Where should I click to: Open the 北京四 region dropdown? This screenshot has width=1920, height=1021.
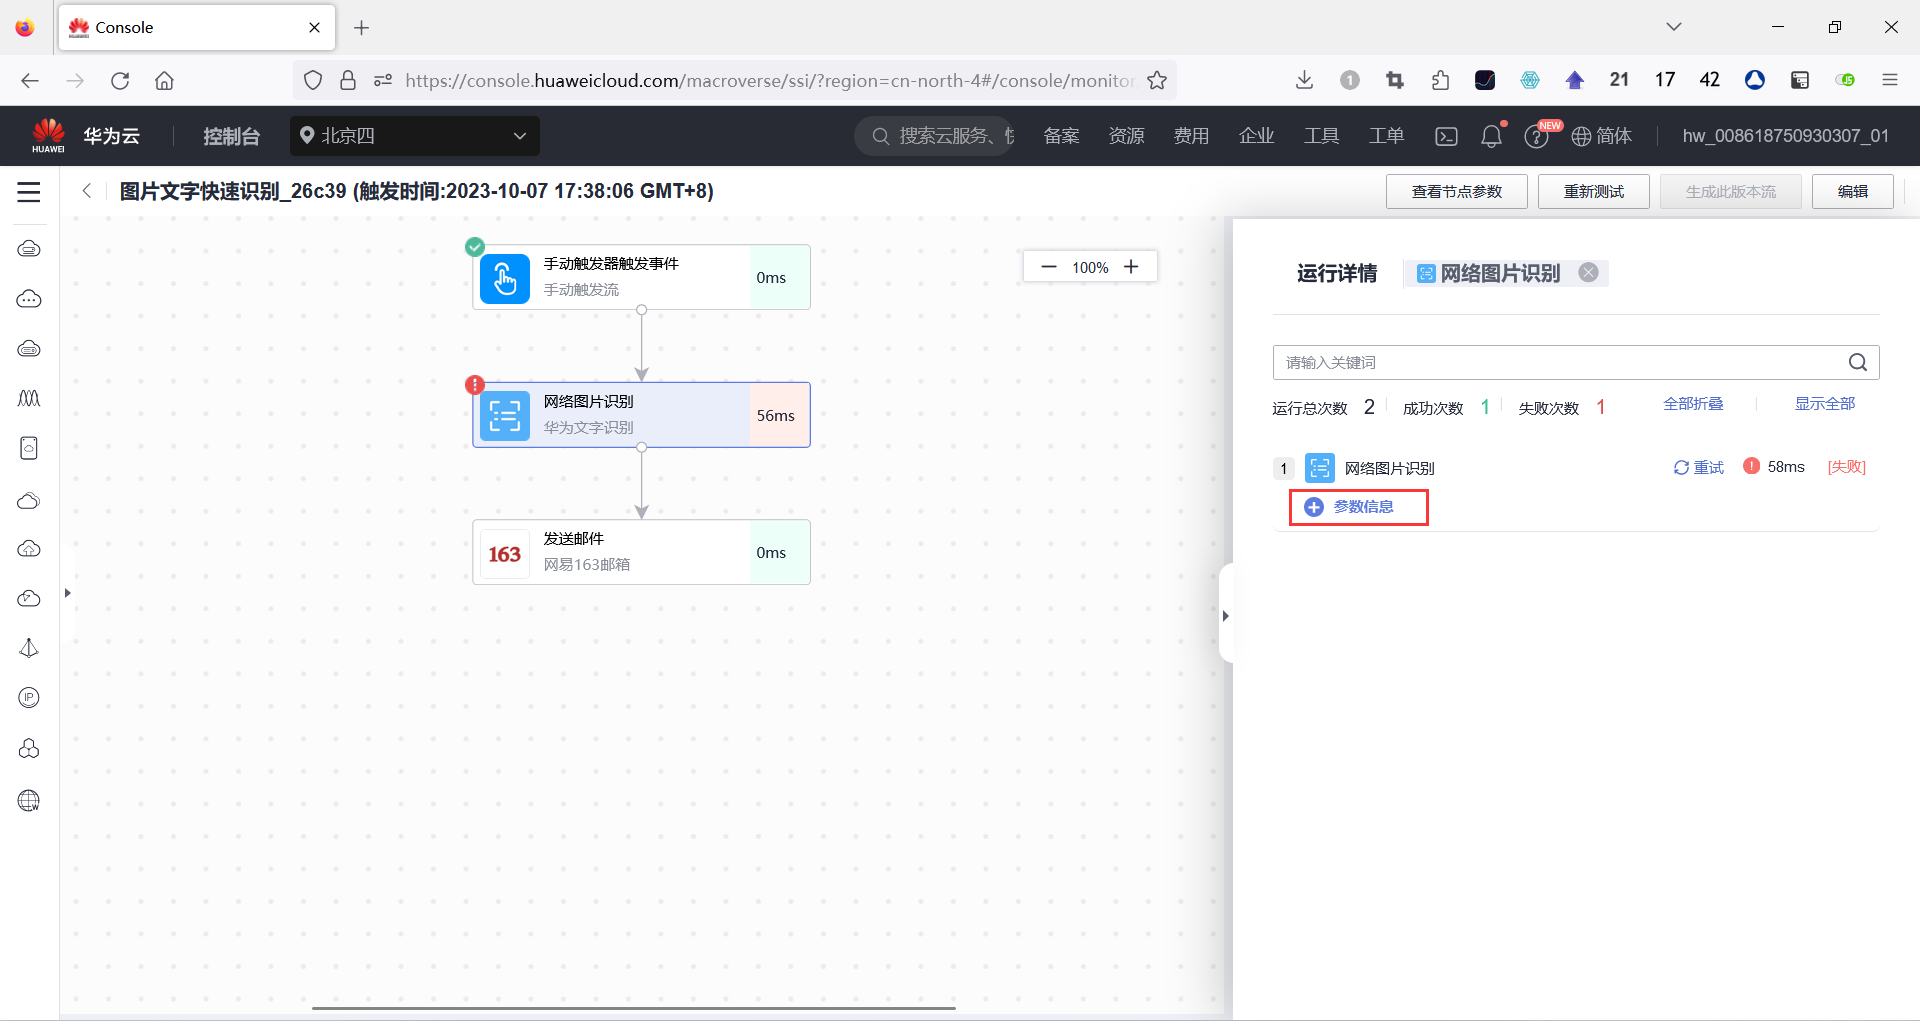coord(414,136)
